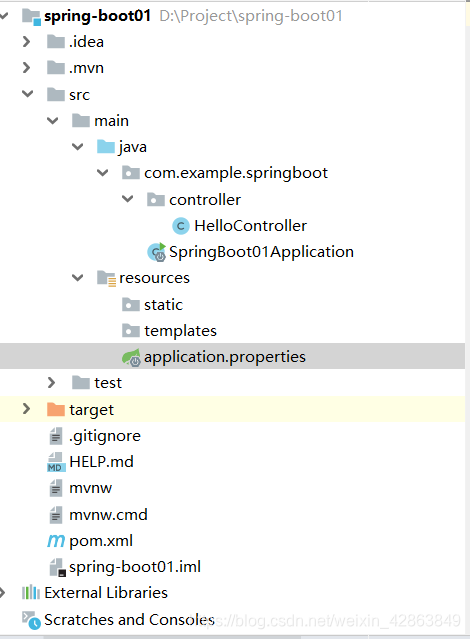Select the 'spring-boot01.iml' file name
The width and height of the screenshot is (470, 639).
135,568
